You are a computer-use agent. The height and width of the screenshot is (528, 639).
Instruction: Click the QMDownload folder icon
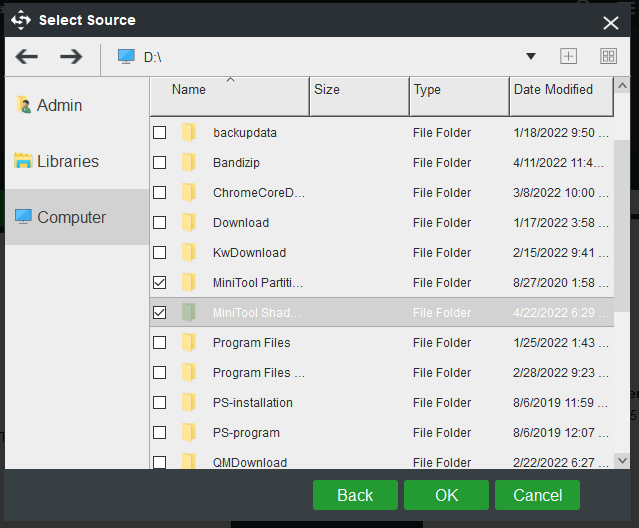pos(188,461)
